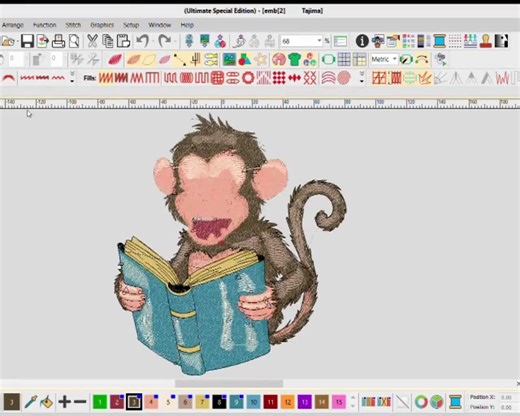Screen dimensions: 520x416
Task: Open the Window menu
Action: click(x=160, y=25)
